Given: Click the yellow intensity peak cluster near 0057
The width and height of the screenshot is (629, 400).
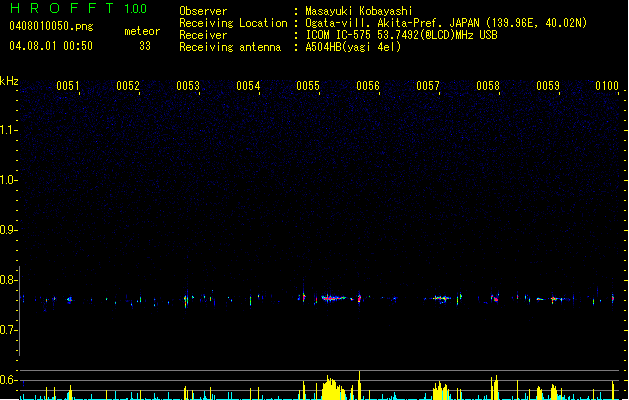Looking at the screenshot, I should tap(440, 390).
